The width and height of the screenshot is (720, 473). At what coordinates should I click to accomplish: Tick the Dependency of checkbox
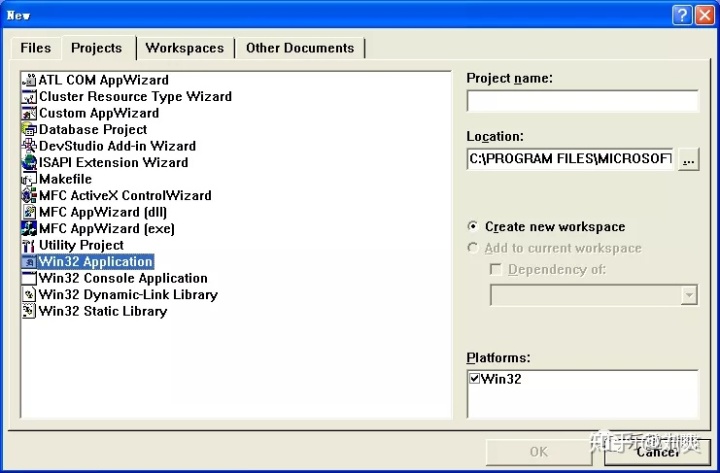[x=495, y=269]
